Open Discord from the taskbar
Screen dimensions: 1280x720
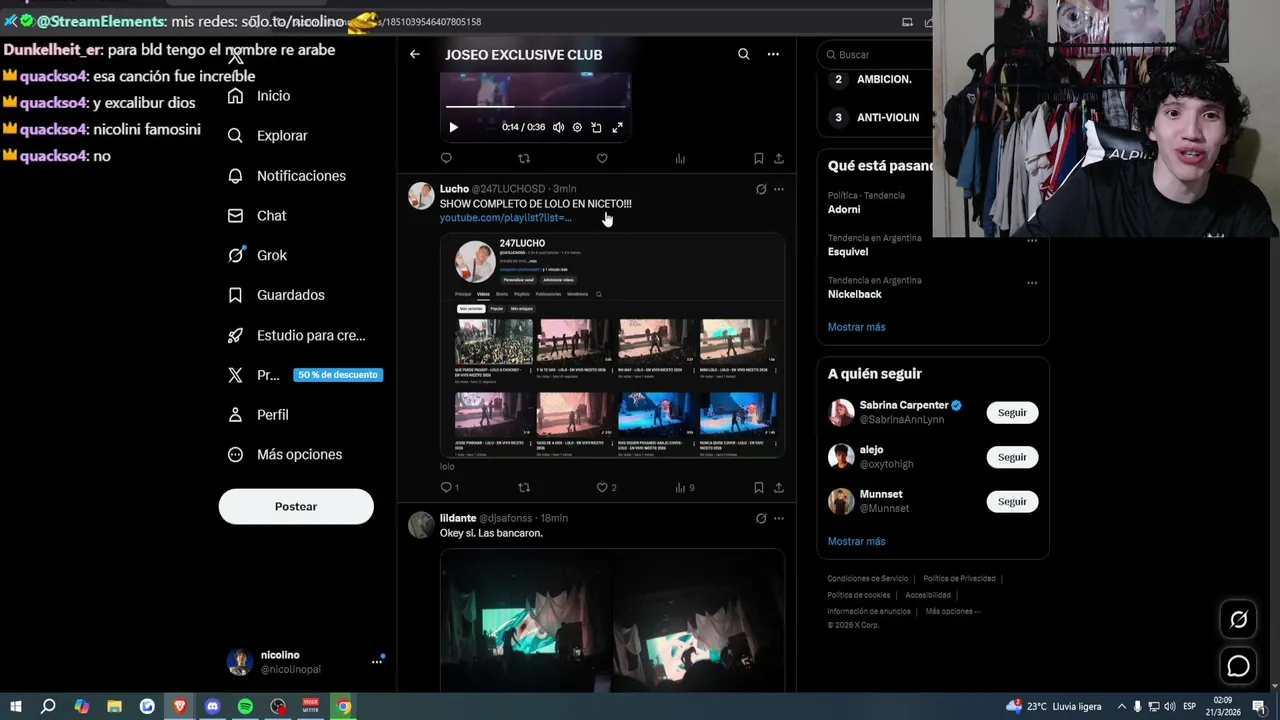pos(212,706)
